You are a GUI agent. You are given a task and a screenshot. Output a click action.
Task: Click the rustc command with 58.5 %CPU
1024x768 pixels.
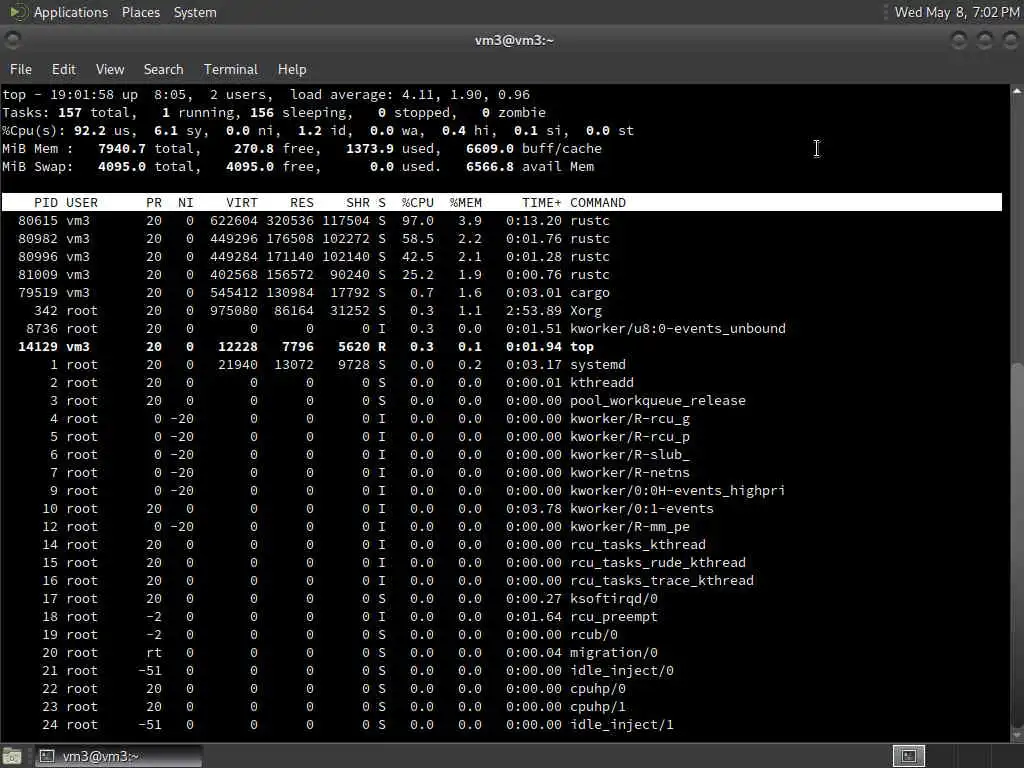(x=590, y=239)
